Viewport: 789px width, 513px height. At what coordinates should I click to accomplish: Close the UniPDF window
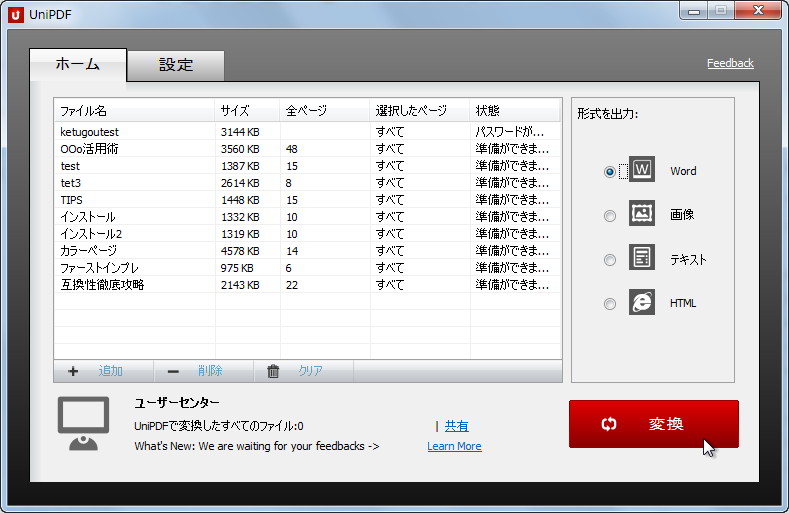click(x=759, y=11)
